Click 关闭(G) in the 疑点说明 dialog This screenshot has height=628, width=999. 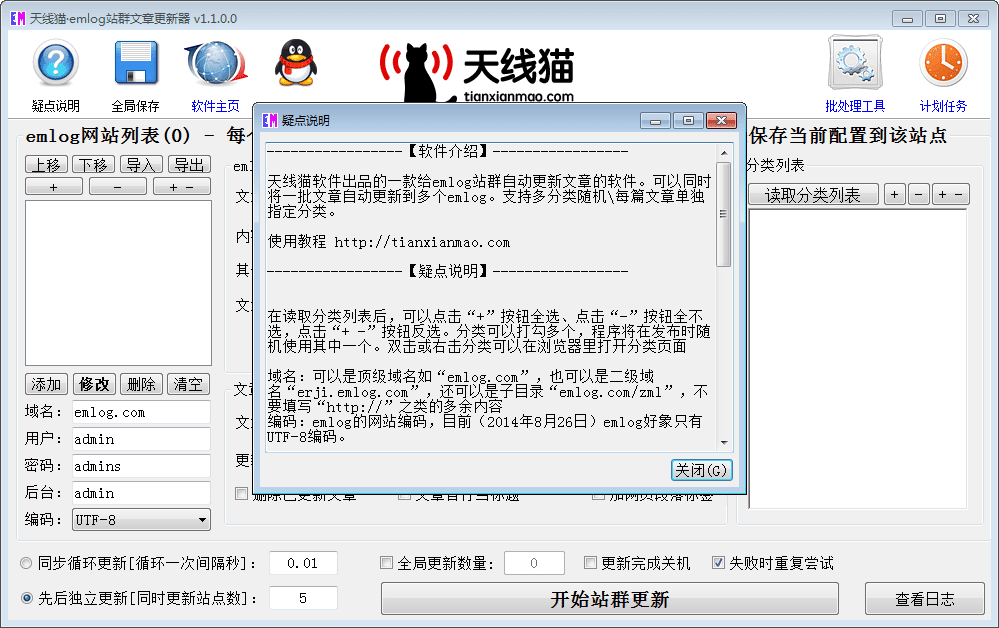(701, 470)
